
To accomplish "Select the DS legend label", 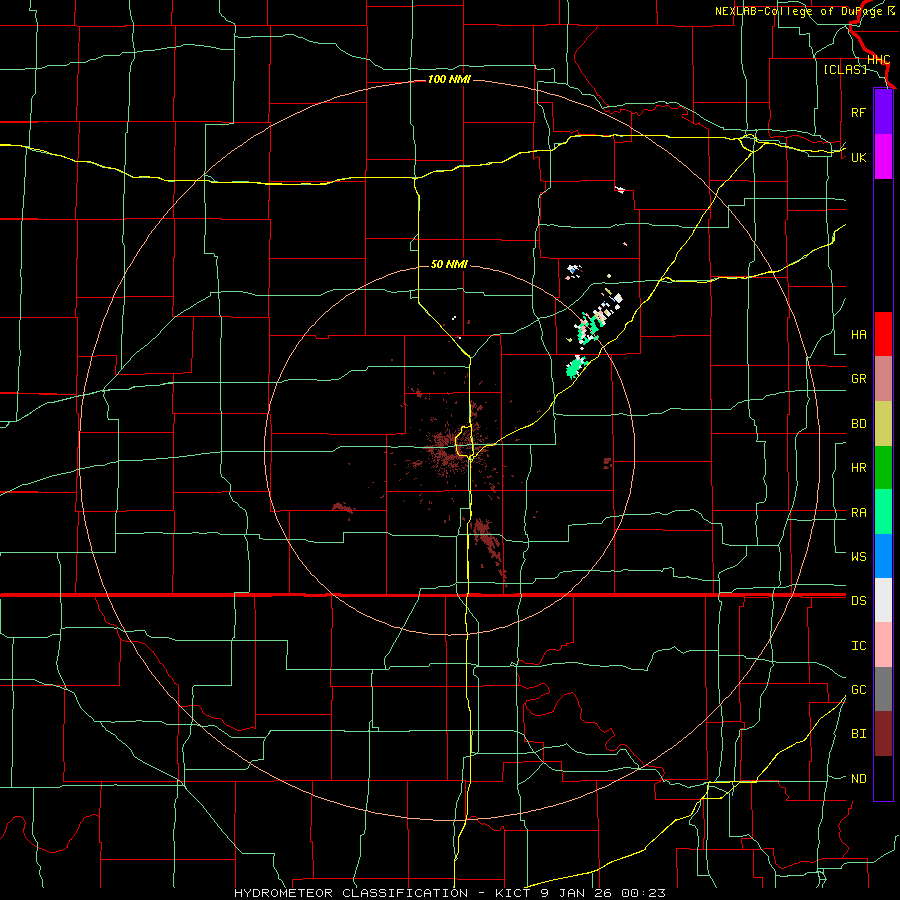I will coord(858,601).
